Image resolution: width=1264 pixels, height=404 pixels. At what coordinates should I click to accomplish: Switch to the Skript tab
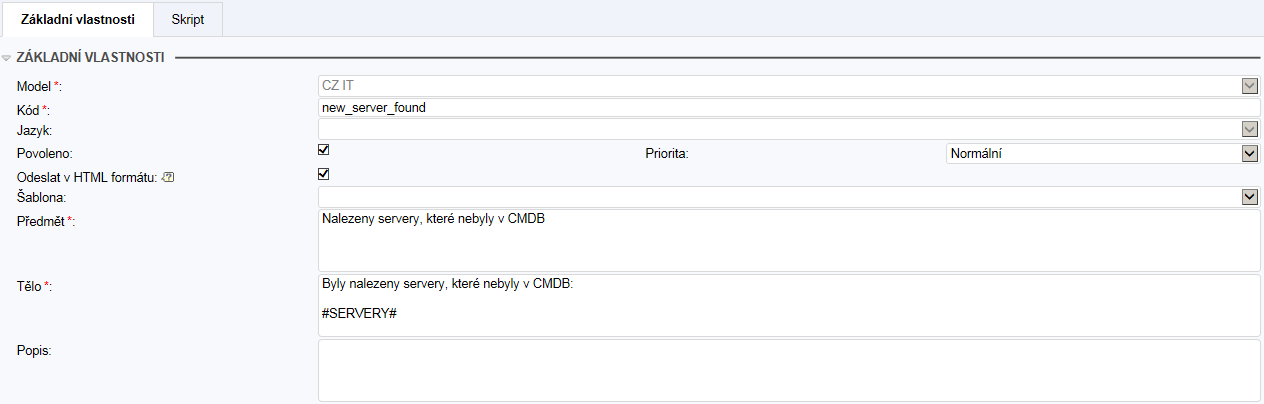tap(188, 19)
